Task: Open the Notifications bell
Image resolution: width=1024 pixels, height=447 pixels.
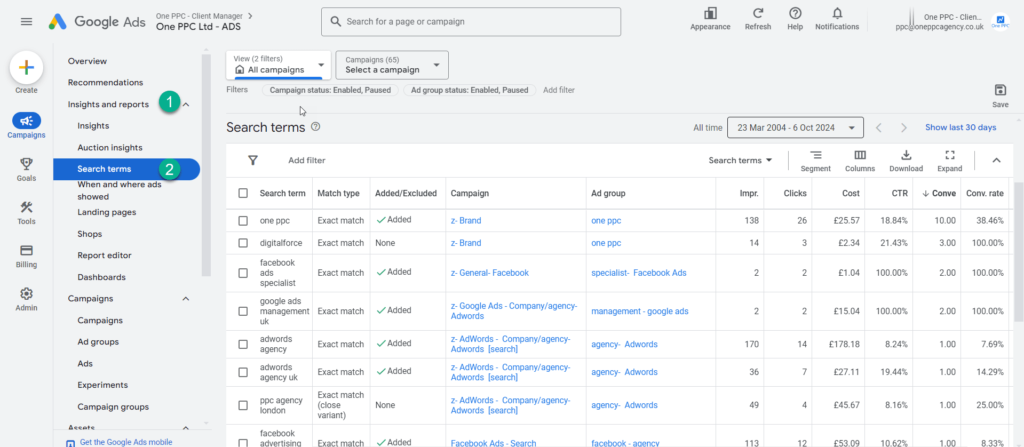Action: coord(837,13)
